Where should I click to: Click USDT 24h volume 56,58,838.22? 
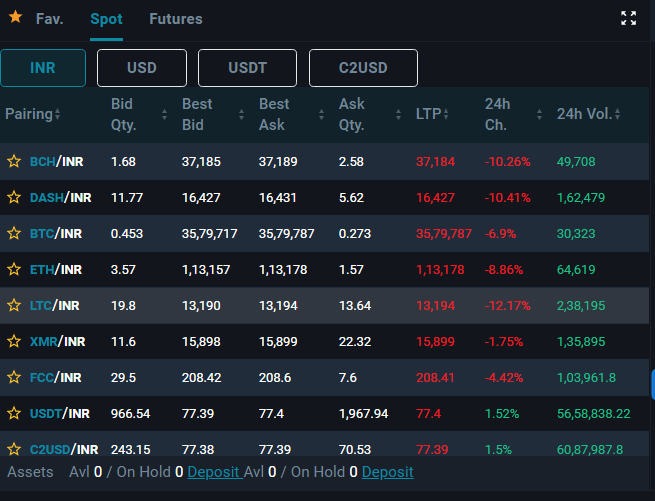pyautogui.click(x=593, y=414)
